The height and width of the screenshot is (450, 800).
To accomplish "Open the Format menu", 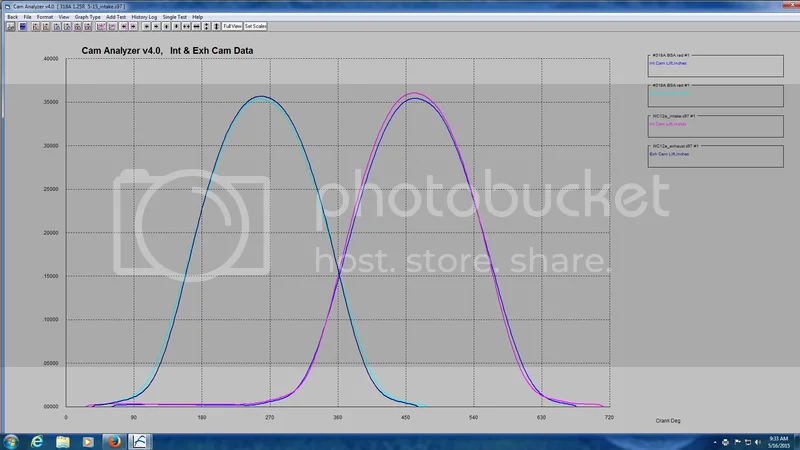I will pyautogui.click(x=45, y=17).
